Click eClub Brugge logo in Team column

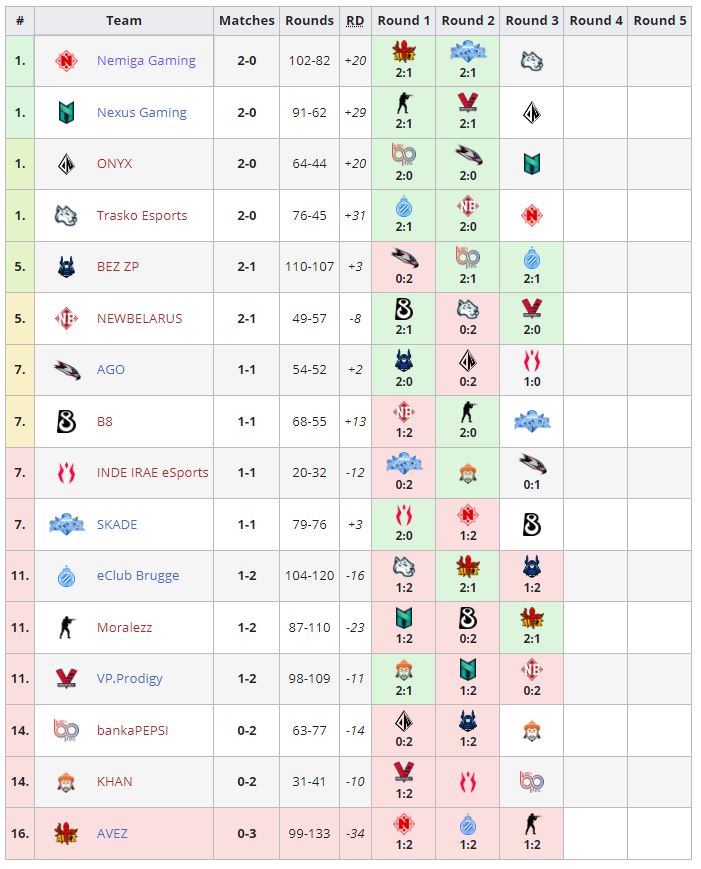[66, 576]
